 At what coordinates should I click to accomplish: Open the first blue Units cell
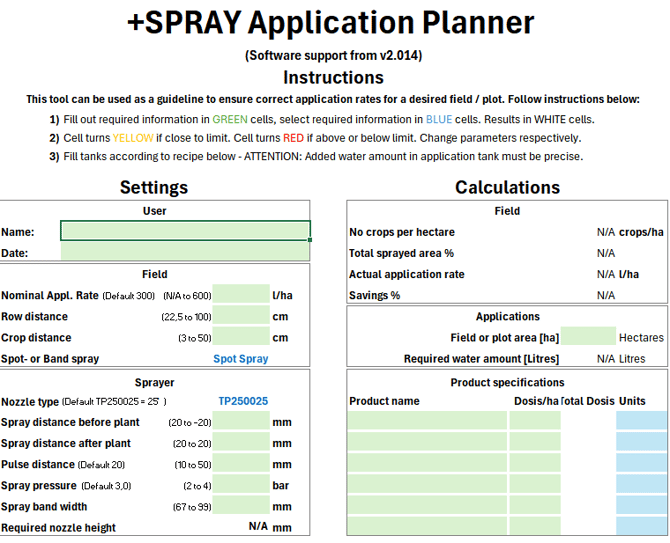point(641,421)
